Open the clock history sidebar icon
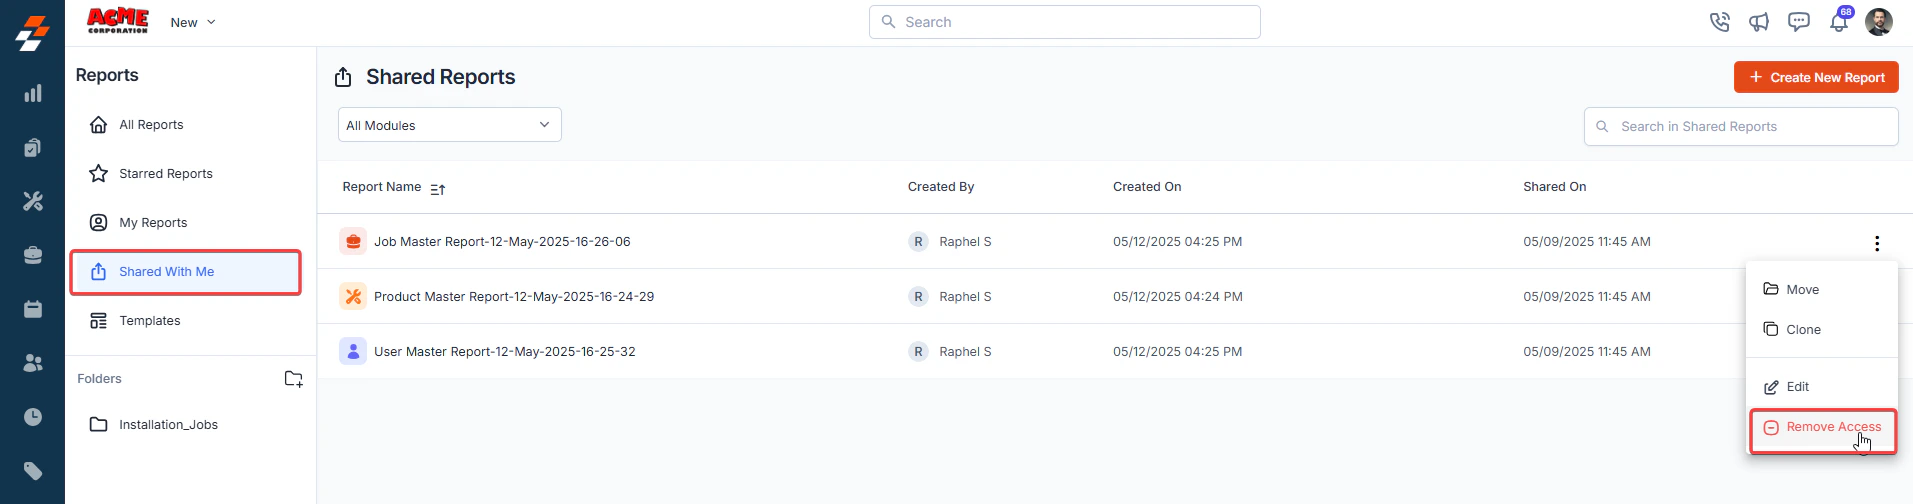This screenshot has width=1913, height=504. tap(33, 417)
